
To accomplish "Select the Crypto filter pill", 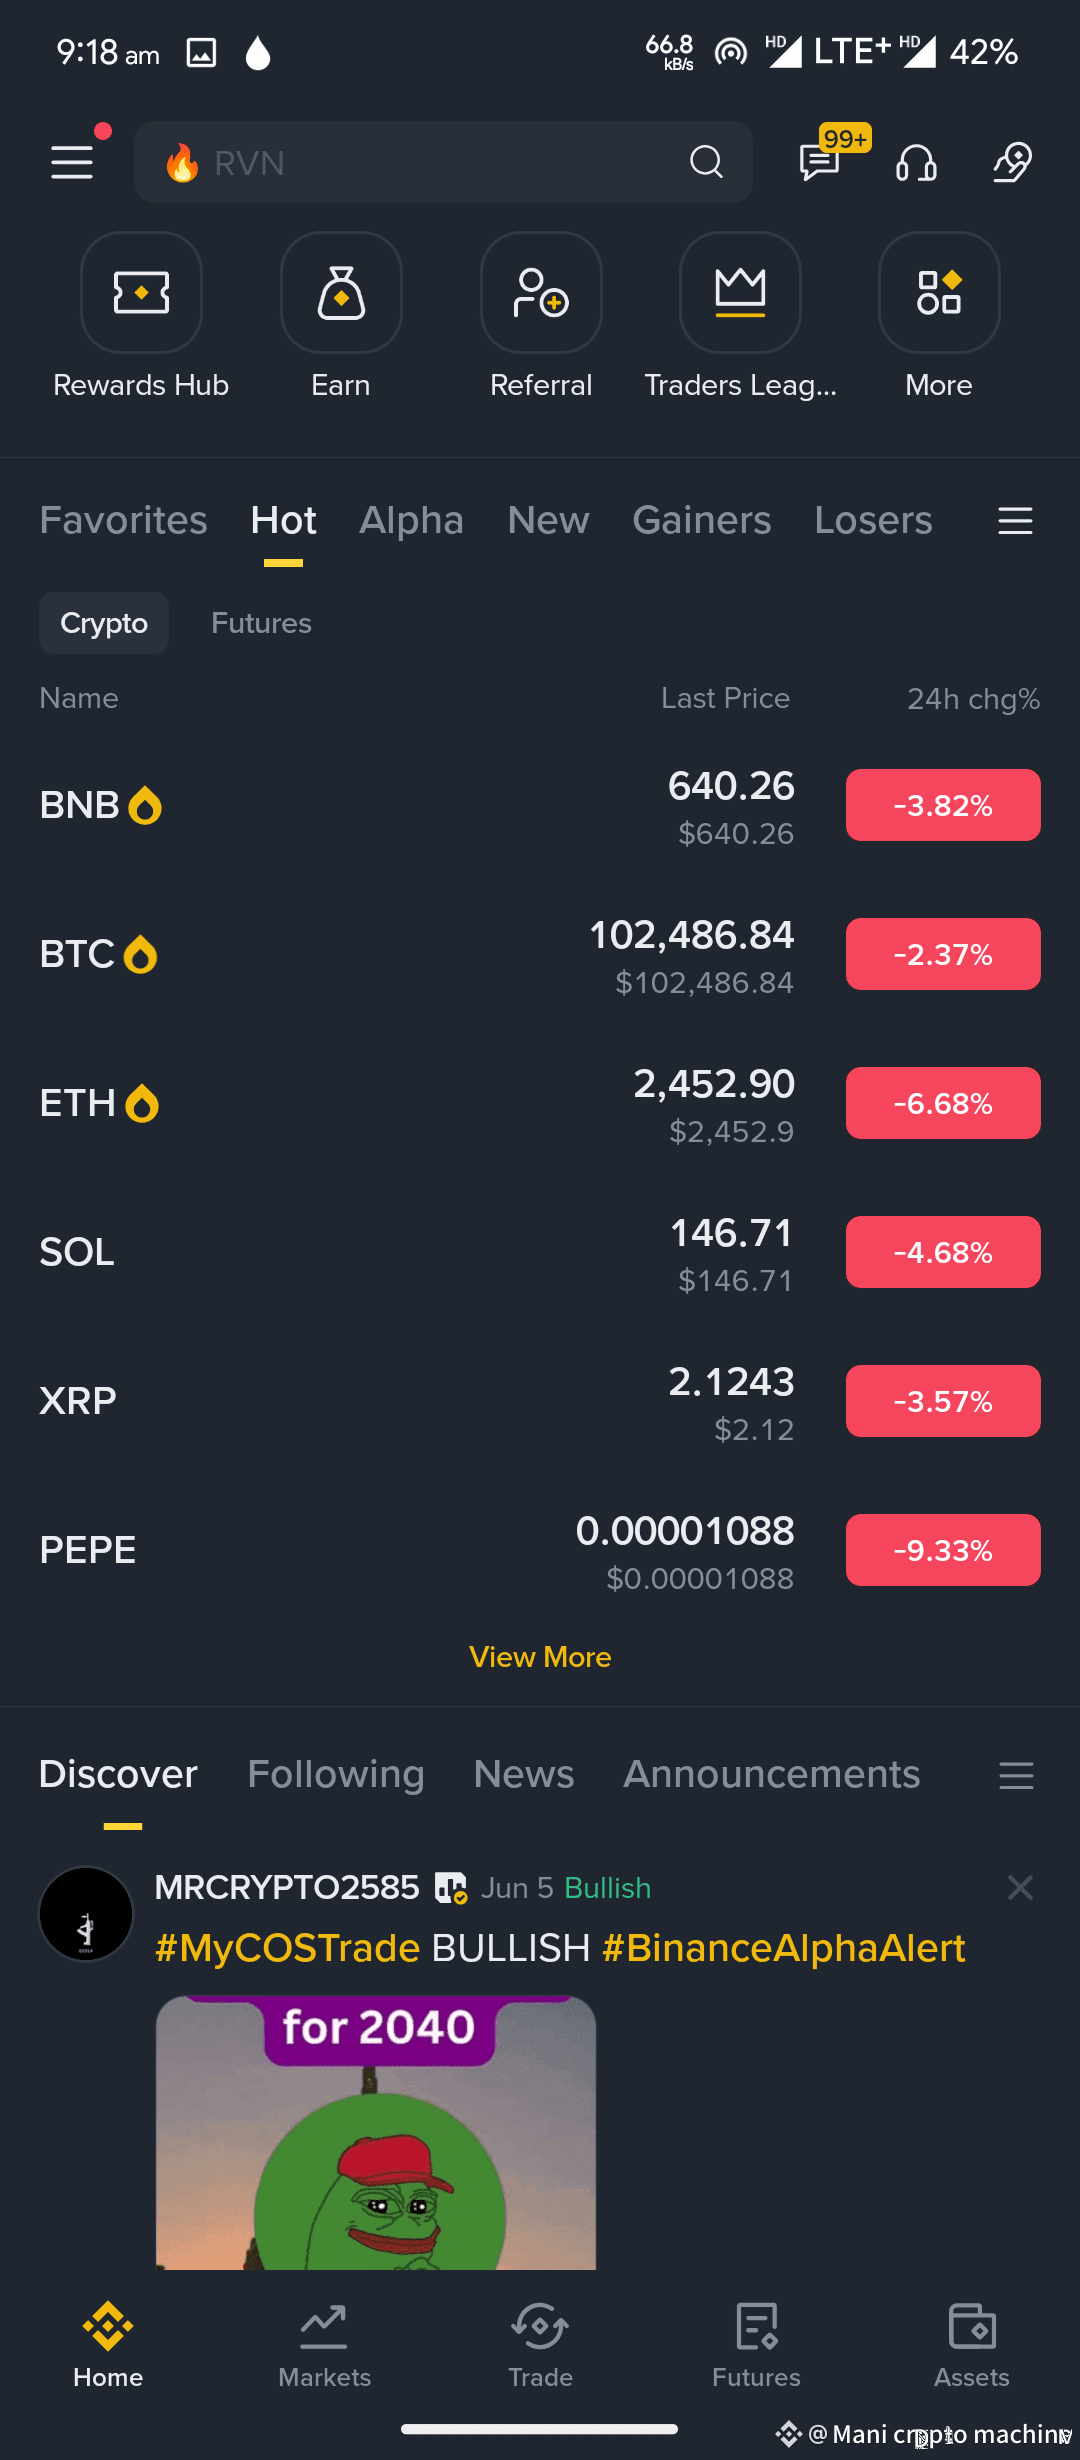I will 104,623.
